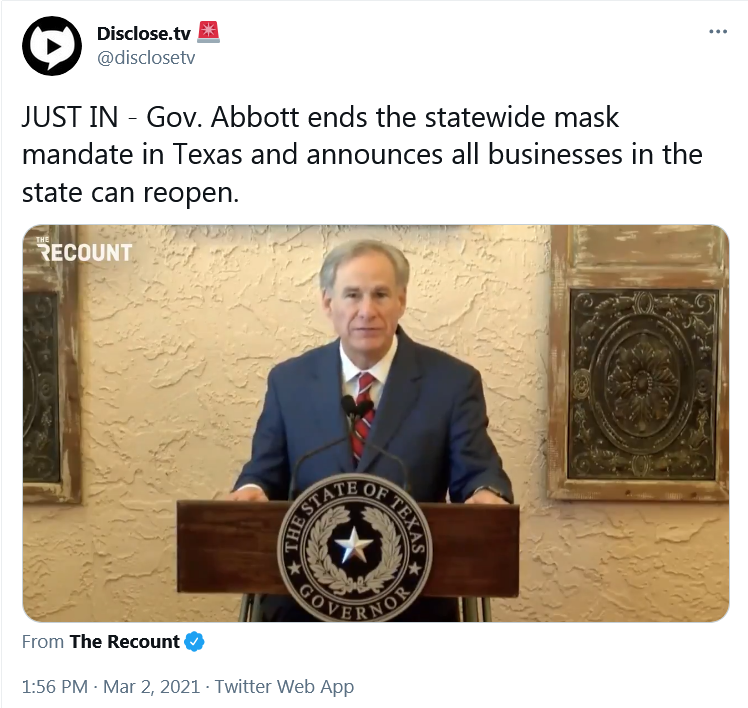Open the @disclosetv handle link
The width and height of the screenshot is (748, 708).
coord(146,58)
